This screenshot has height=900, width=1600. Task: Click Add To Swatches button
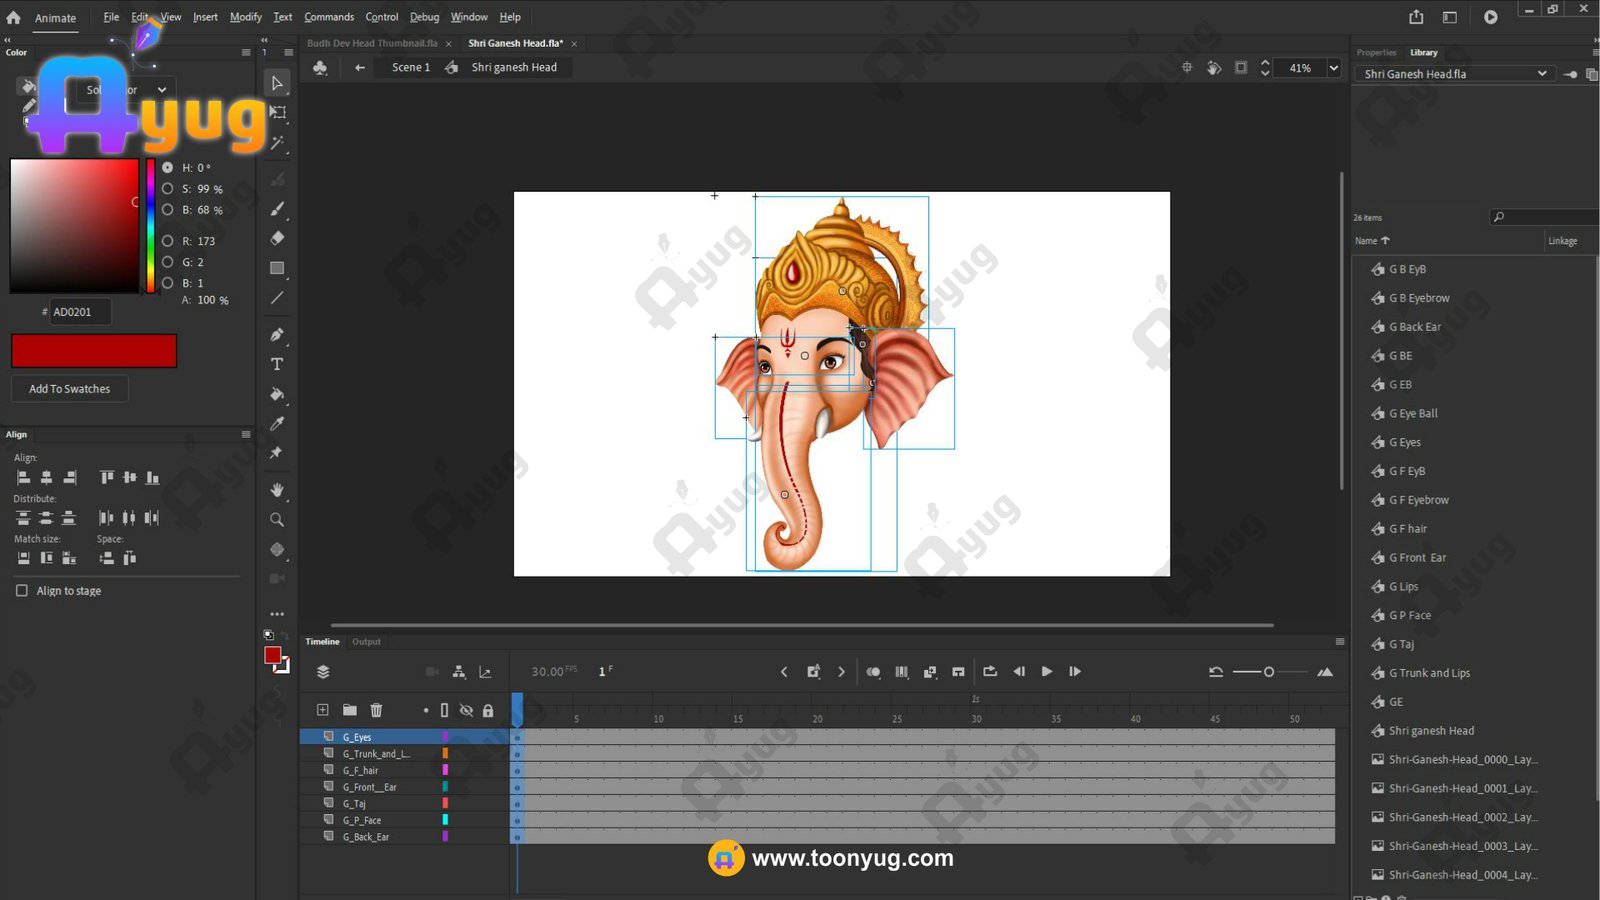[x=69, y=389]
